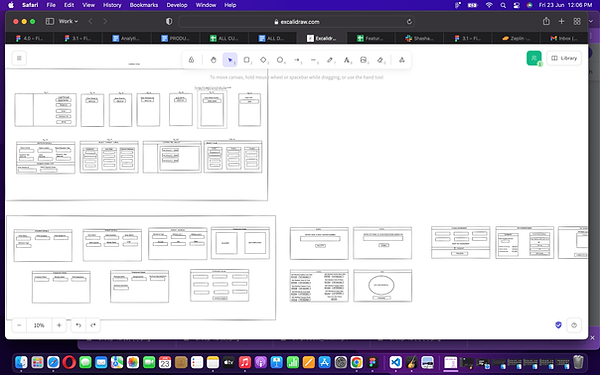Image resolution: width=600 pixels, height=375 pixels.
Task: Open Wi-Fi status menu
Action: 489,5
